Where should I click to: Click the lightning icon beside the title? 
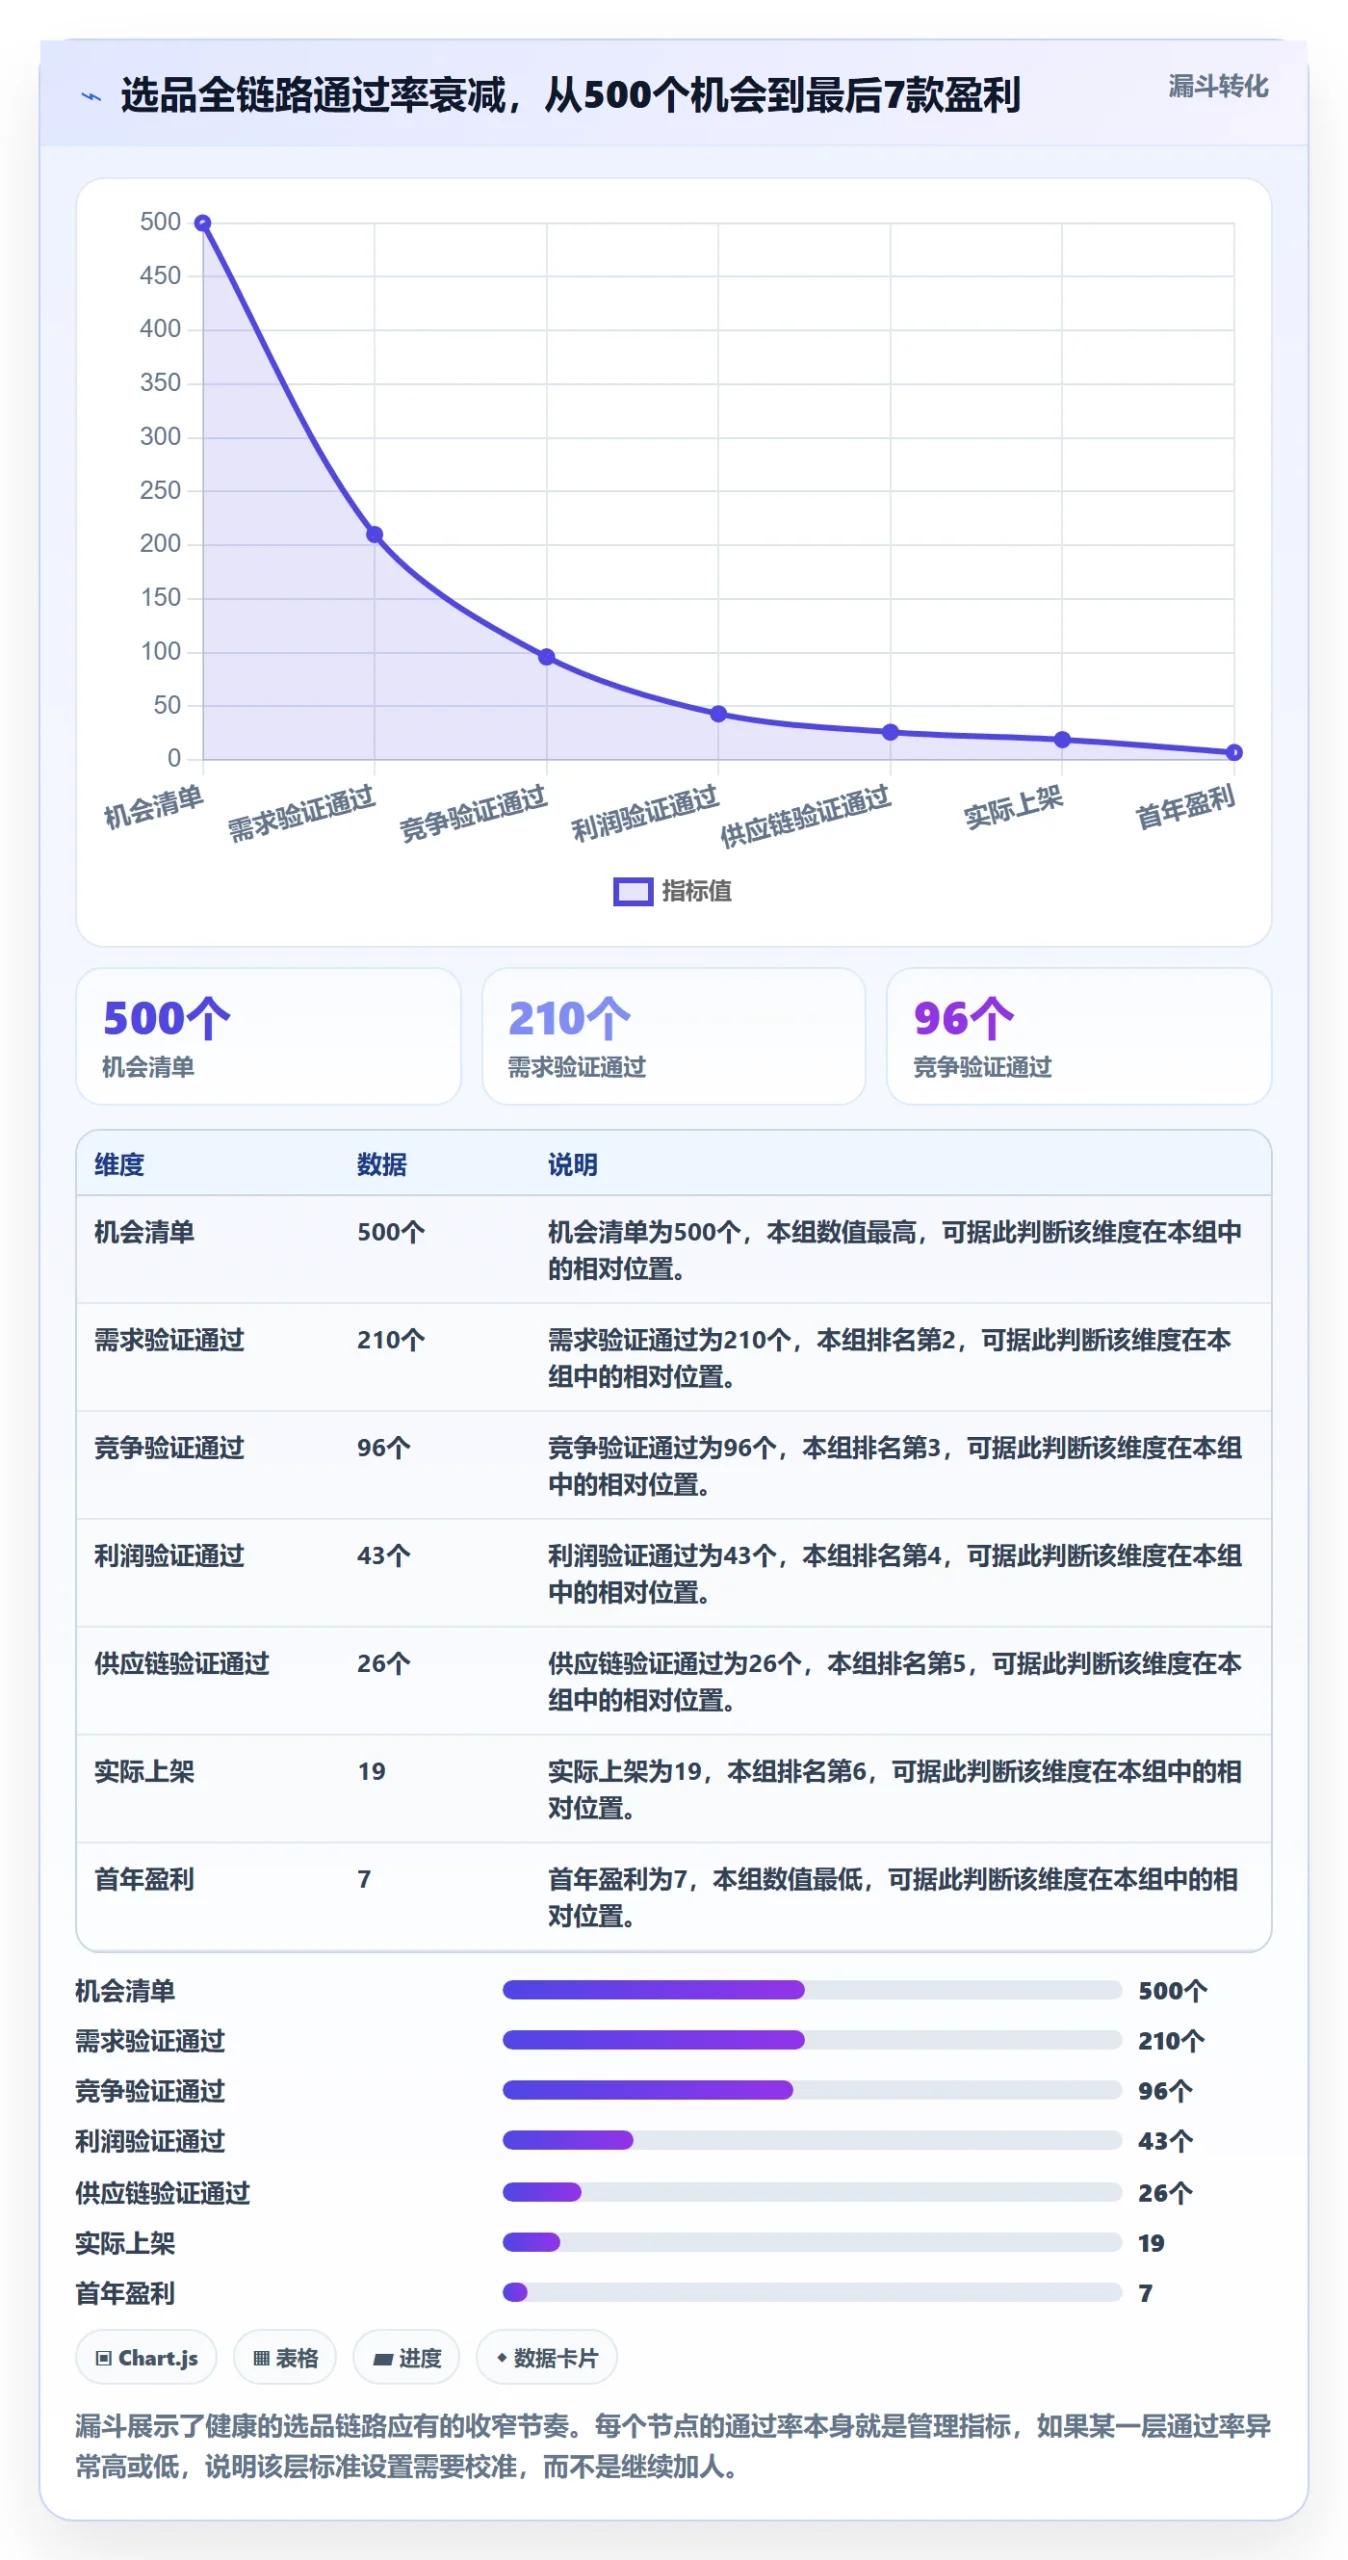[x=91, y=97]
